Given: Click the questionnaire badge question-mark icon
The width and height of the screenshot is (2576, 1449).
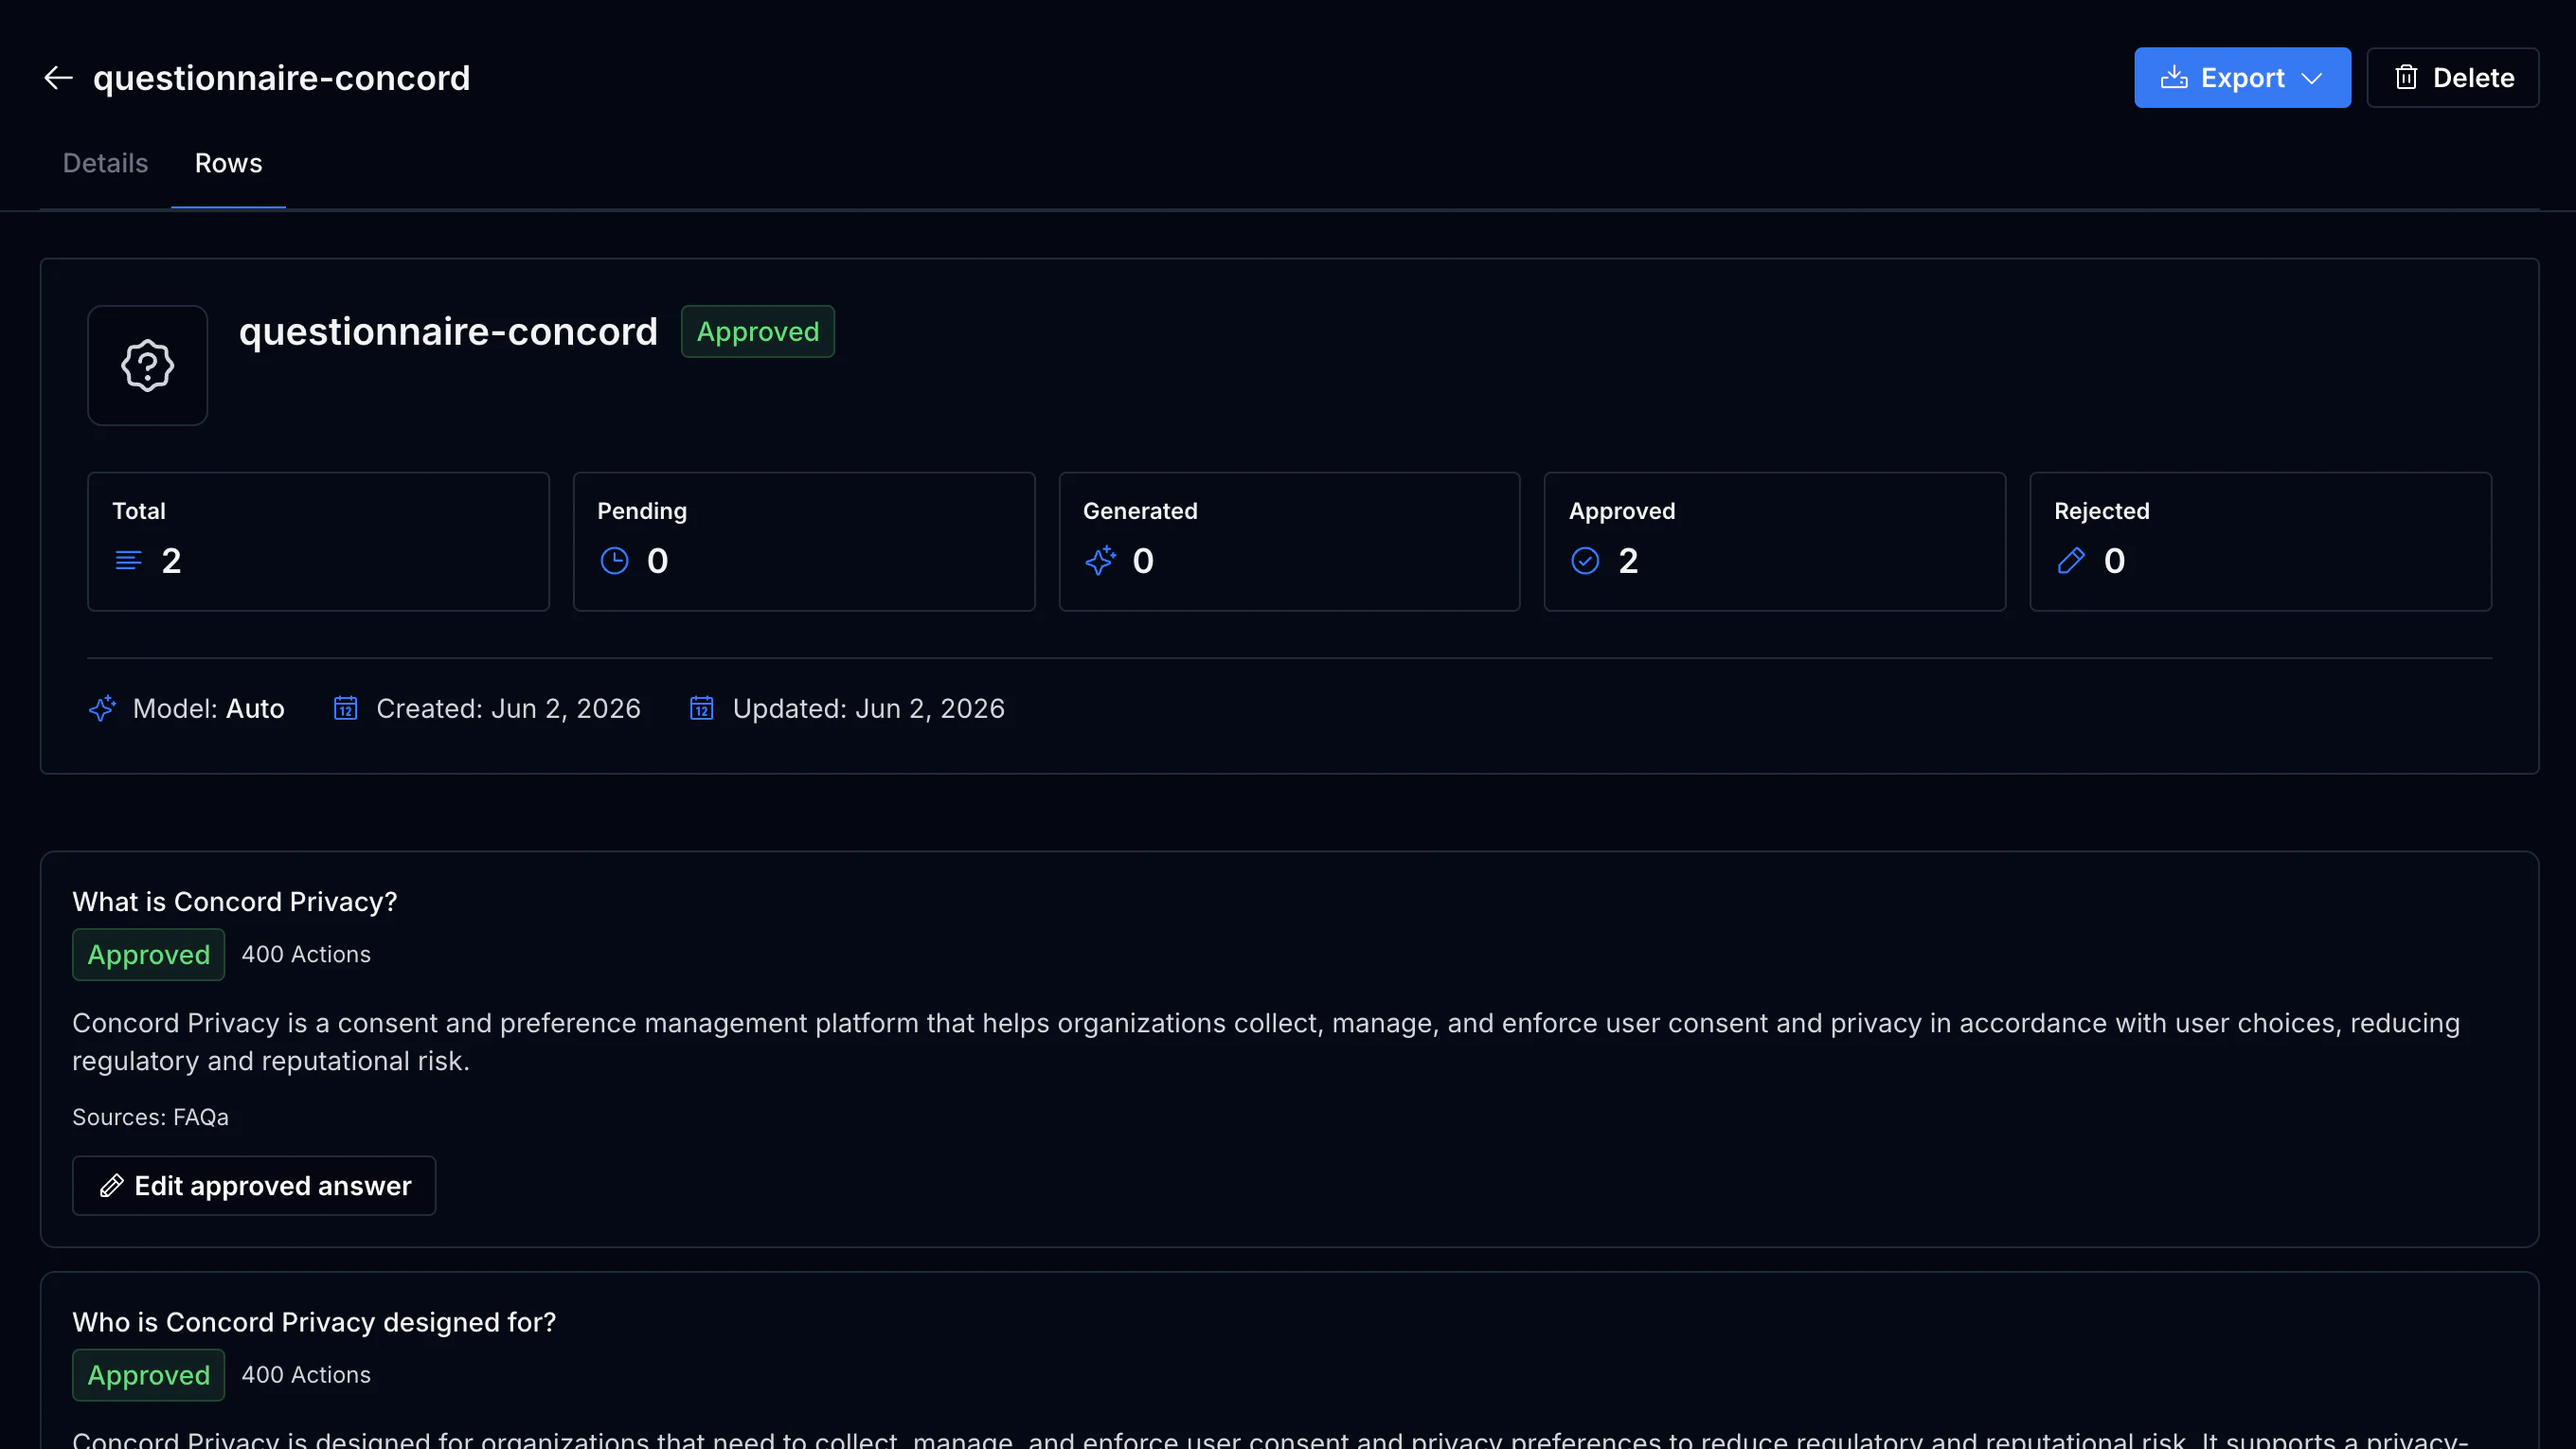Looking at the screenshot, I should click(x=148, y=365).
